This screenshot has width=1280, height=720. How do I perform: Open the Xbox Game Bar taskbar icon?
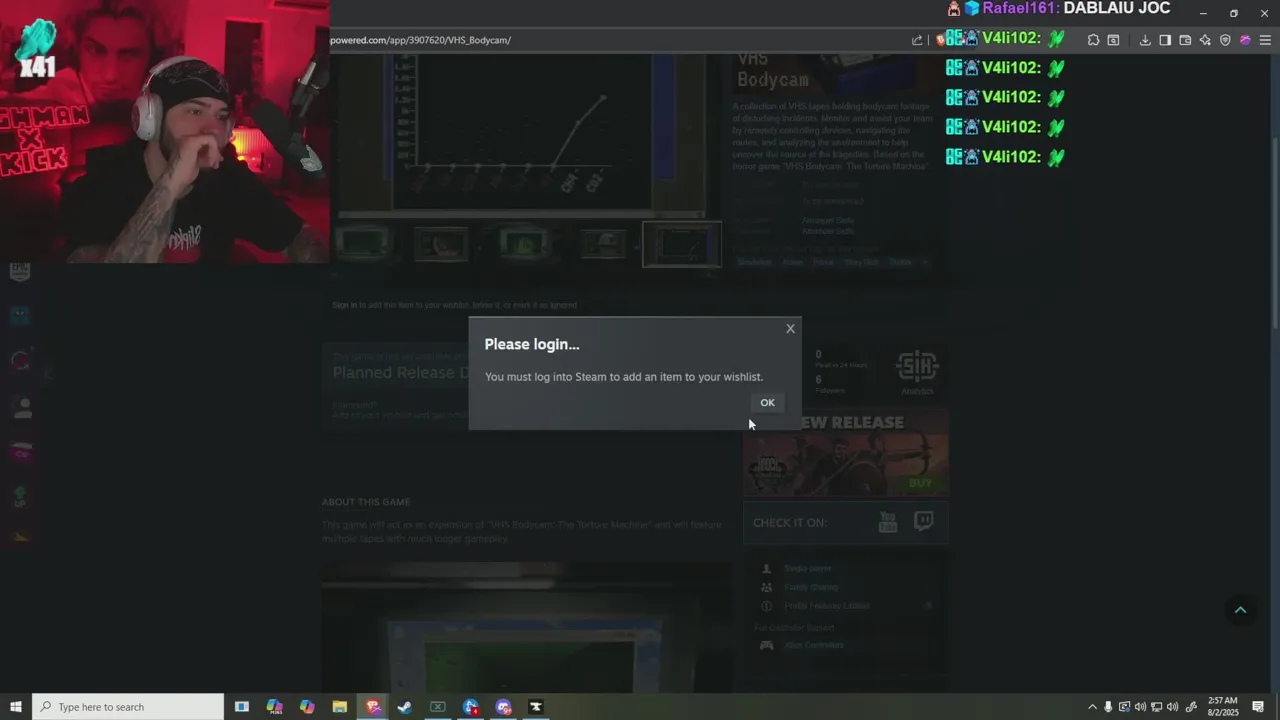tap(438, 707)
